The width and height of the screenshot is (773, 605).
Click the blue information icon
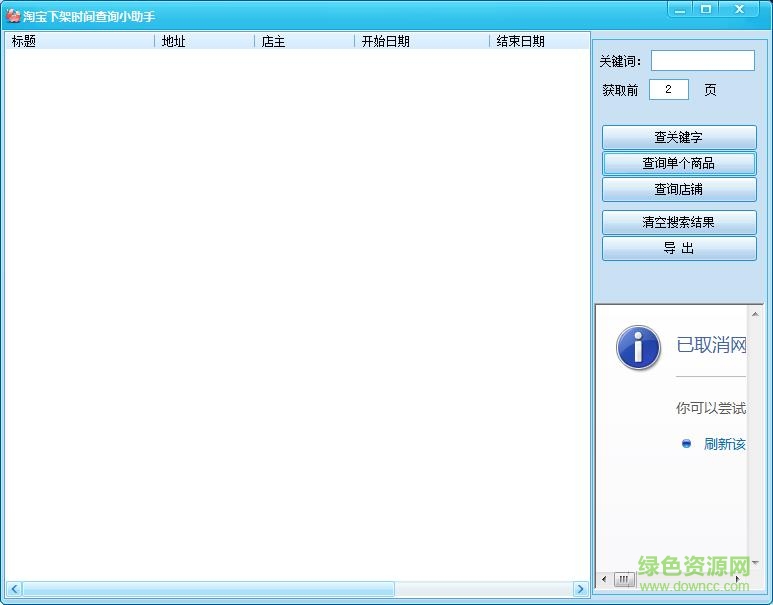click(638, 348)
